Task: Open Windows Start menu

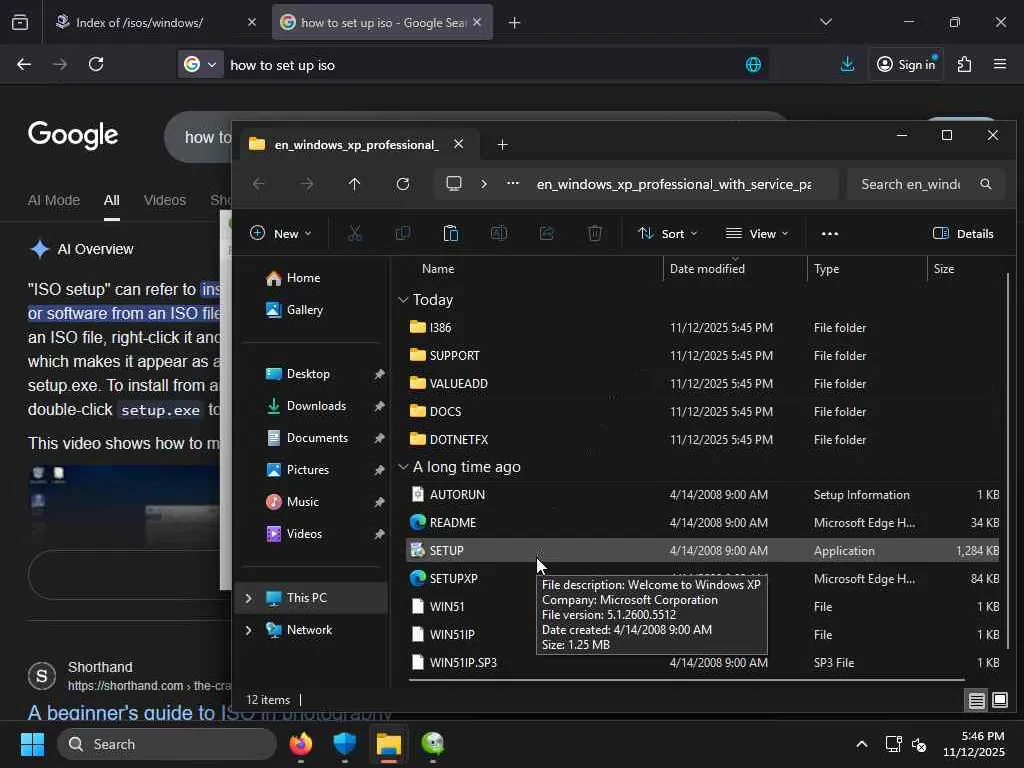Action: click(32, 744)
